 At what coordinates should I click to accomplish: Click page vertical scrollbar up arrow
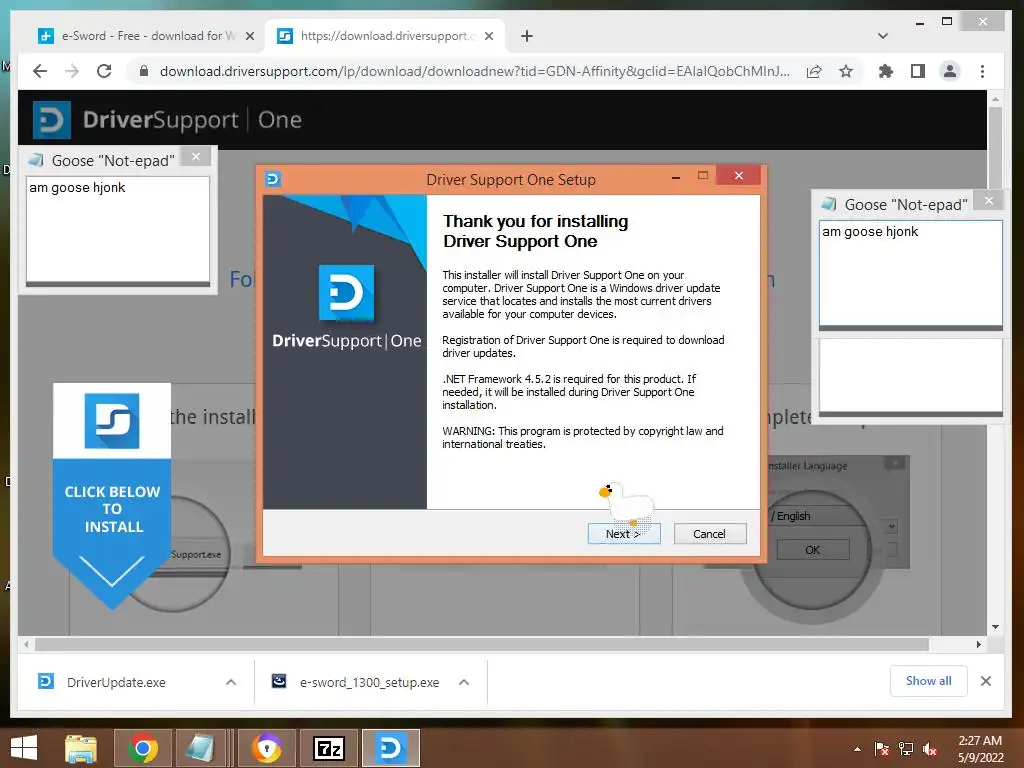995,99
